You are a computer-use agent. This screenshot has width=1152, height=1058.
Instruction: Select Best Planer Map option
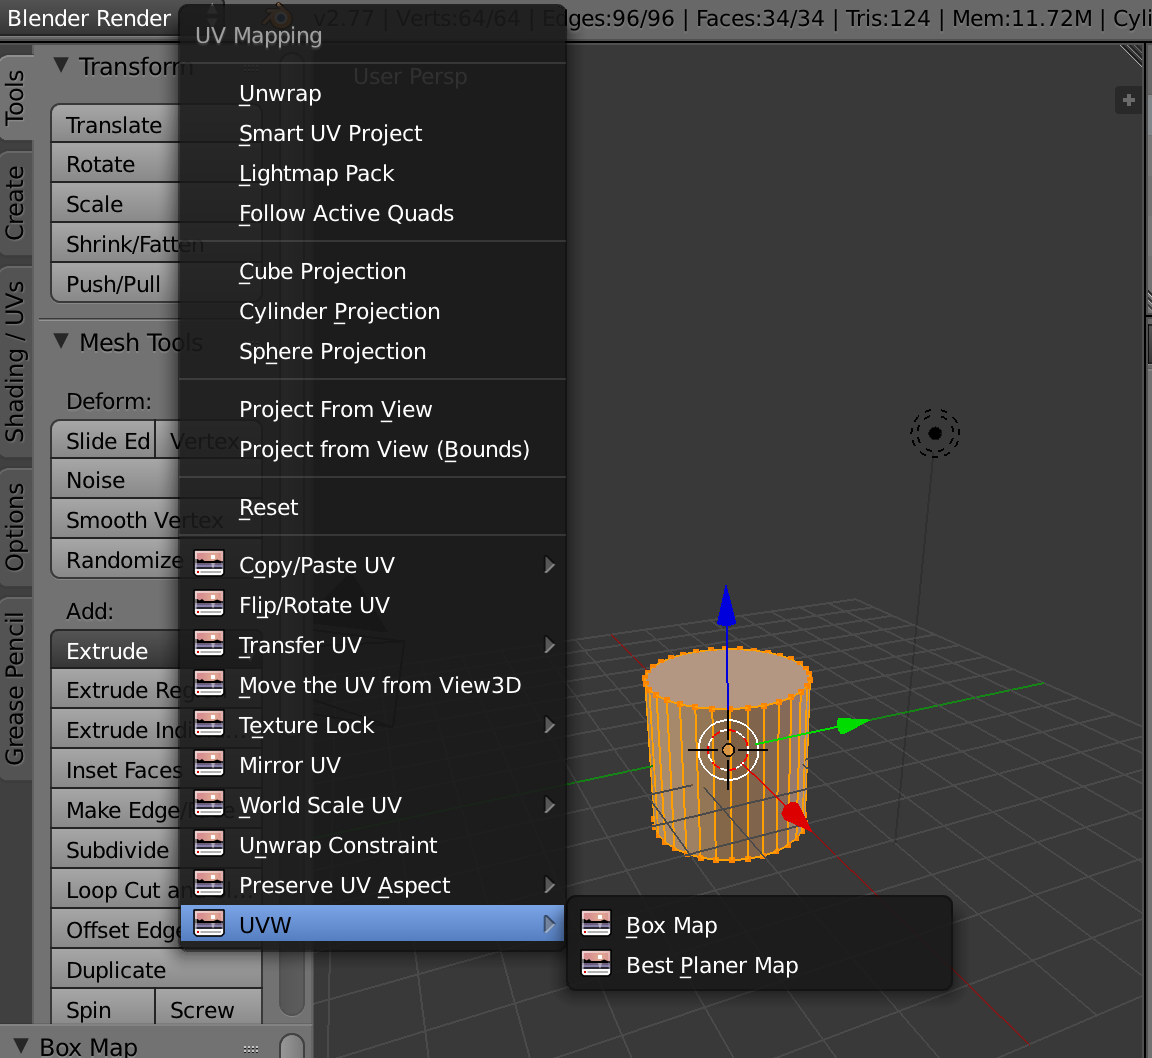point(760,965)
